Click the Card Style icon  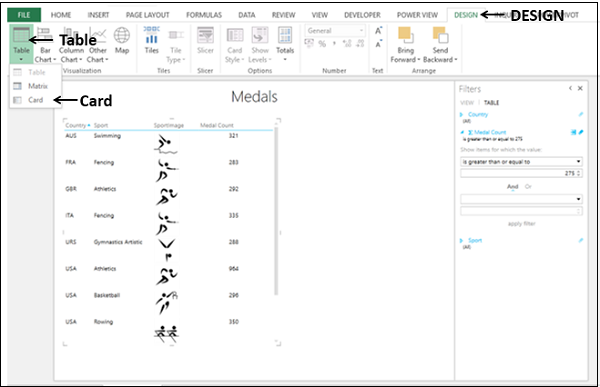[x=234, y=45]
